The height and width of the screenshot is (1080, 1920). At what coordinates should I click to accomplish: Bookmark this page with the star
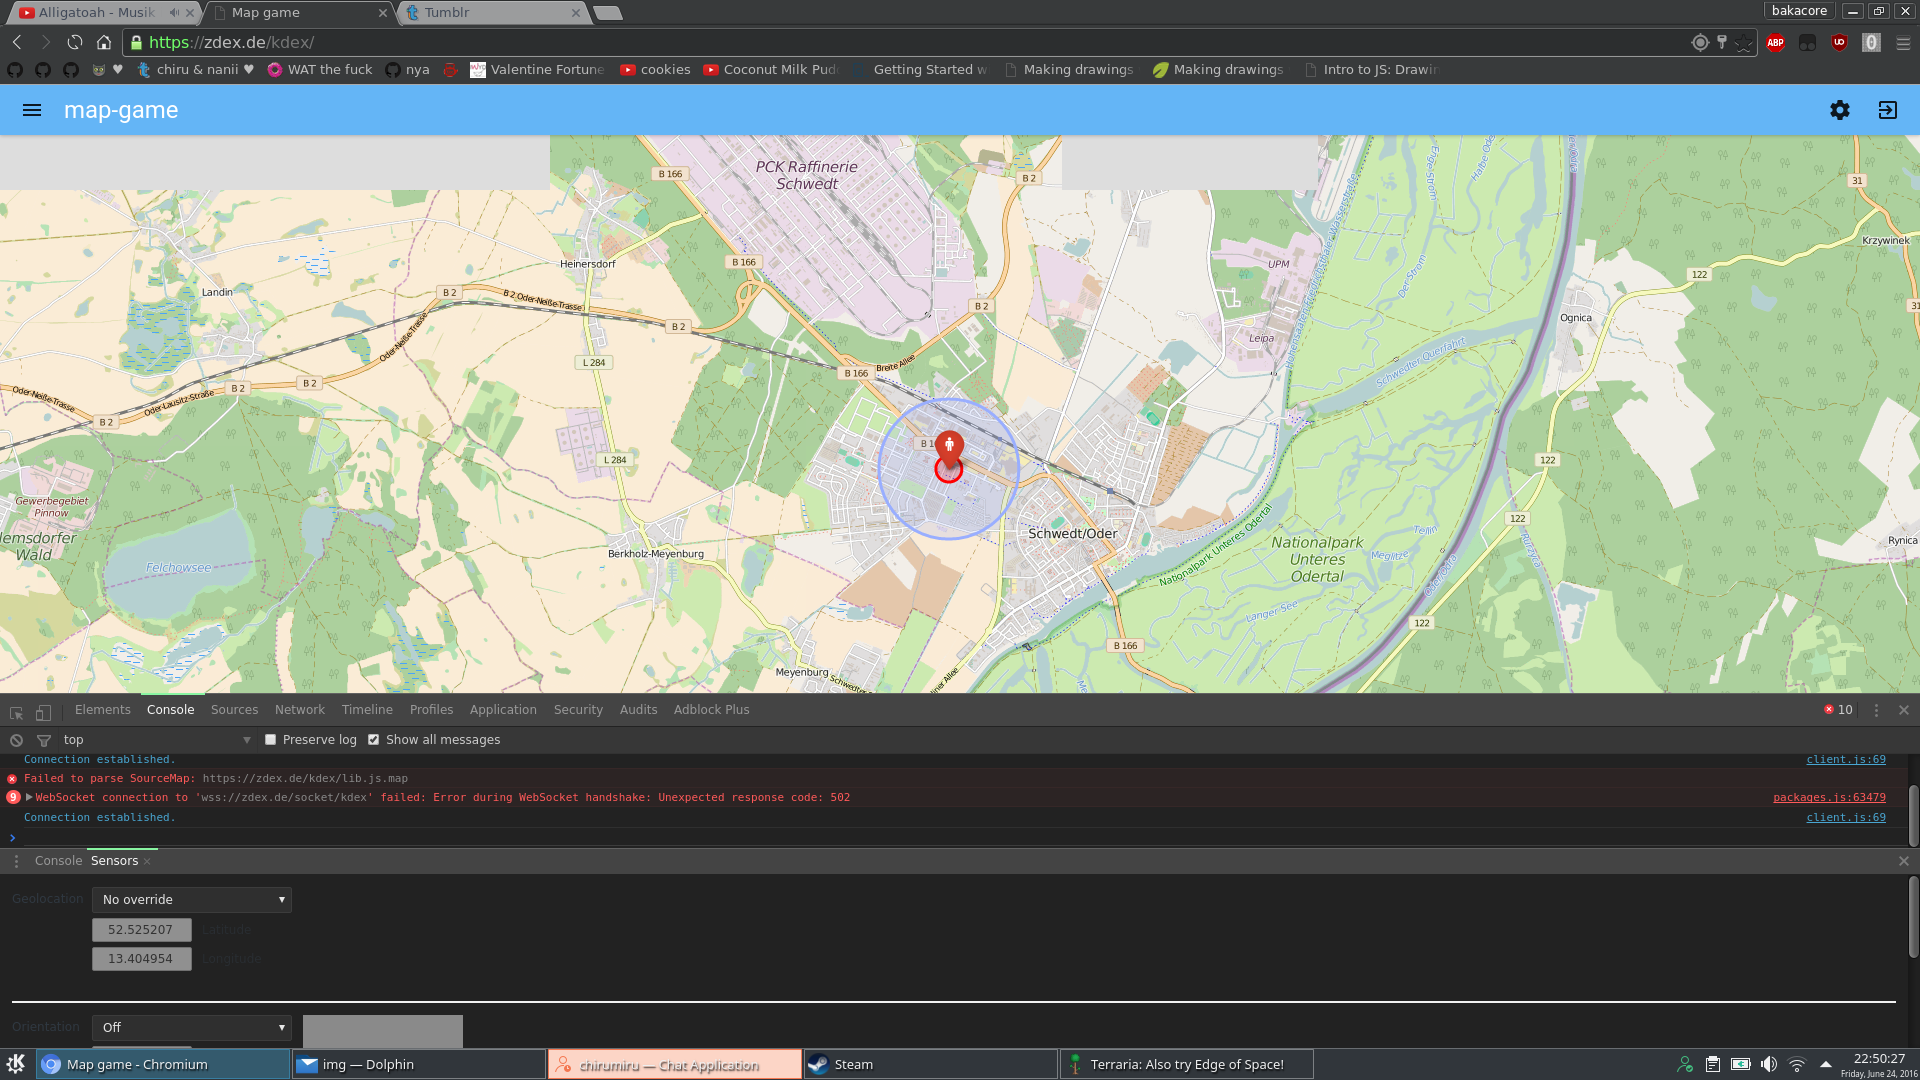tap(1744, 42)
